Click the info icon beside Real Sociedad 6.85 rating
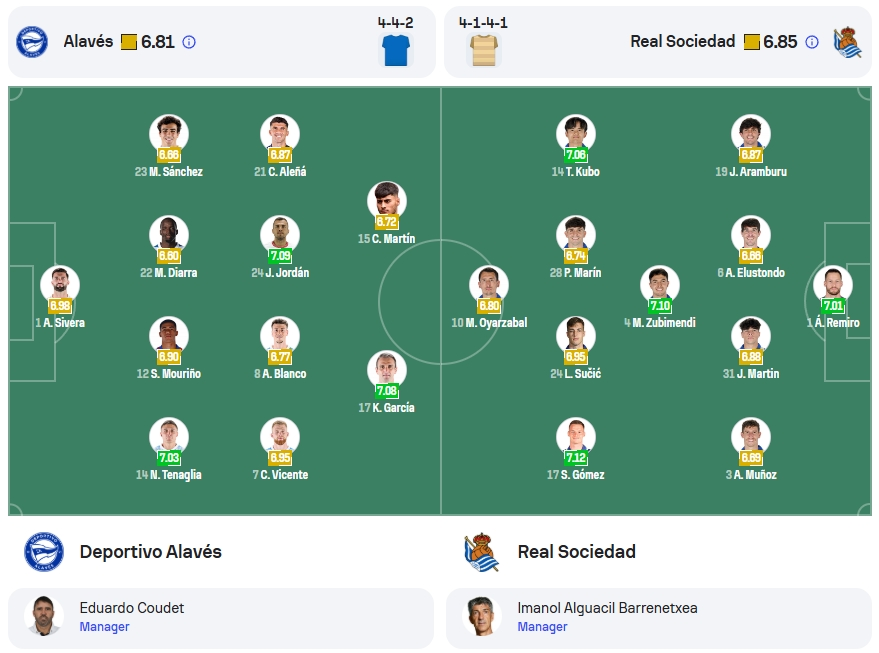Image resolution: width=879 pixels, height=653 pixels. [812, 42]
